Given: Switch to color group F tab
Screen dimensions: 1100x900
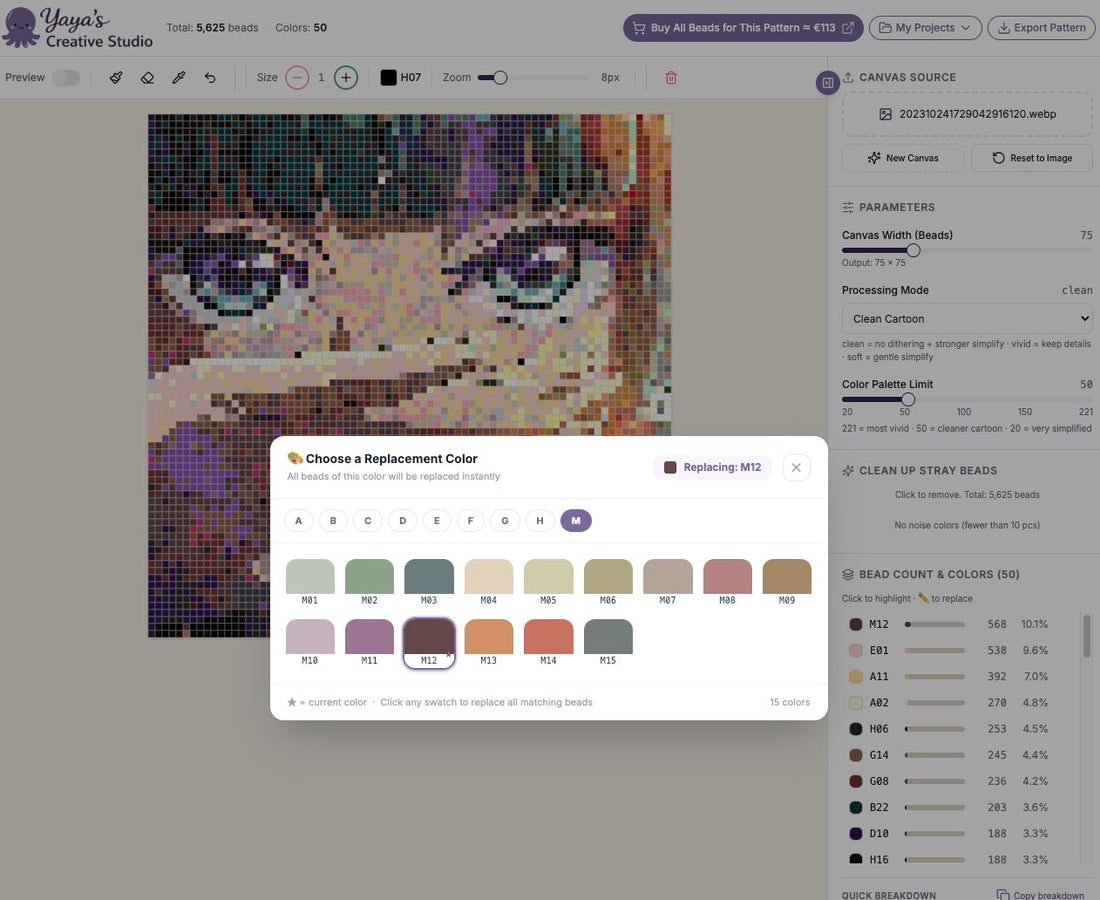Looking at the screenshot, I should [x=471, y=520].
